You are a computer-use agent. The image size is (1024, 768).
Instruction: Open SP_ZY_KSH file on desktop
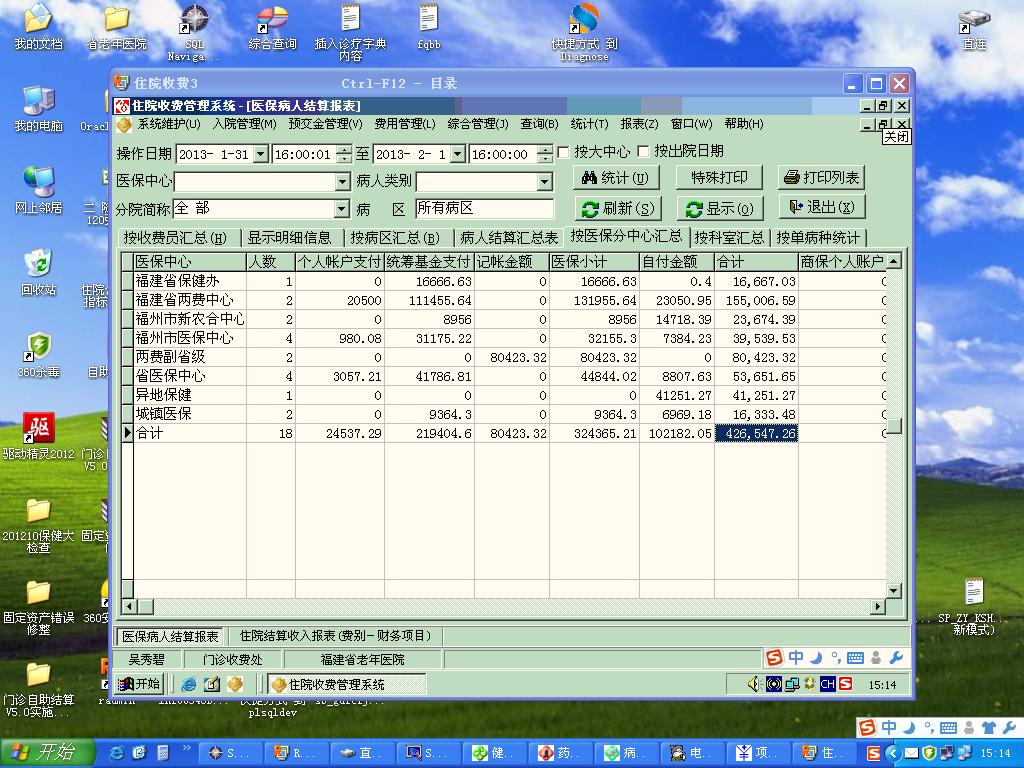coord(974,607)
